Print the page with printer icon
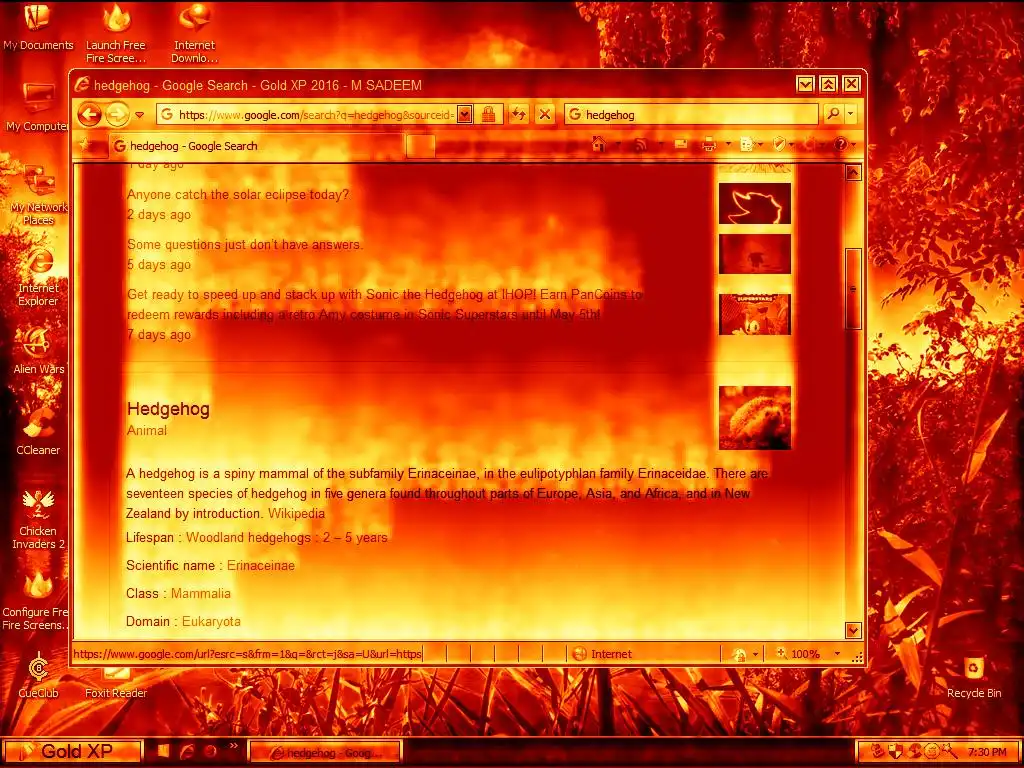 [709, 144]
